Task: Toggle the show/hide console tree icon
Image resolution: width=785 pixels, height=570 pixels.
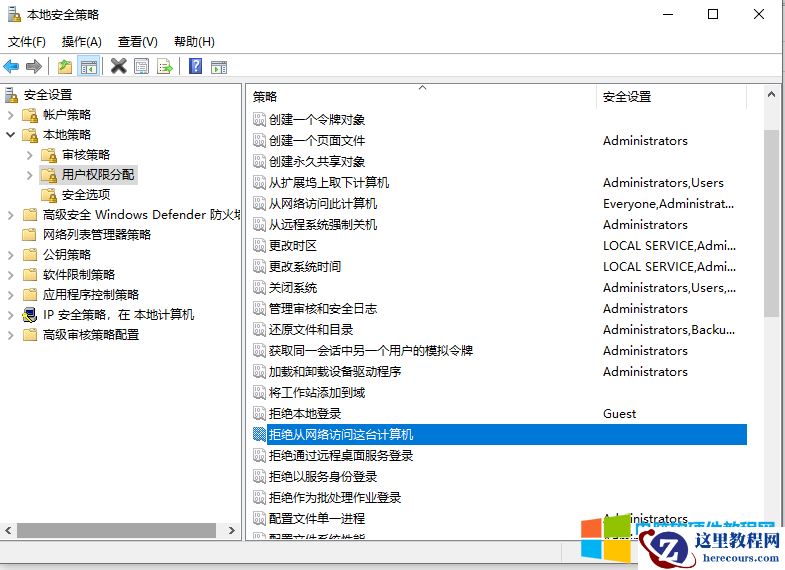Action: 89,66
